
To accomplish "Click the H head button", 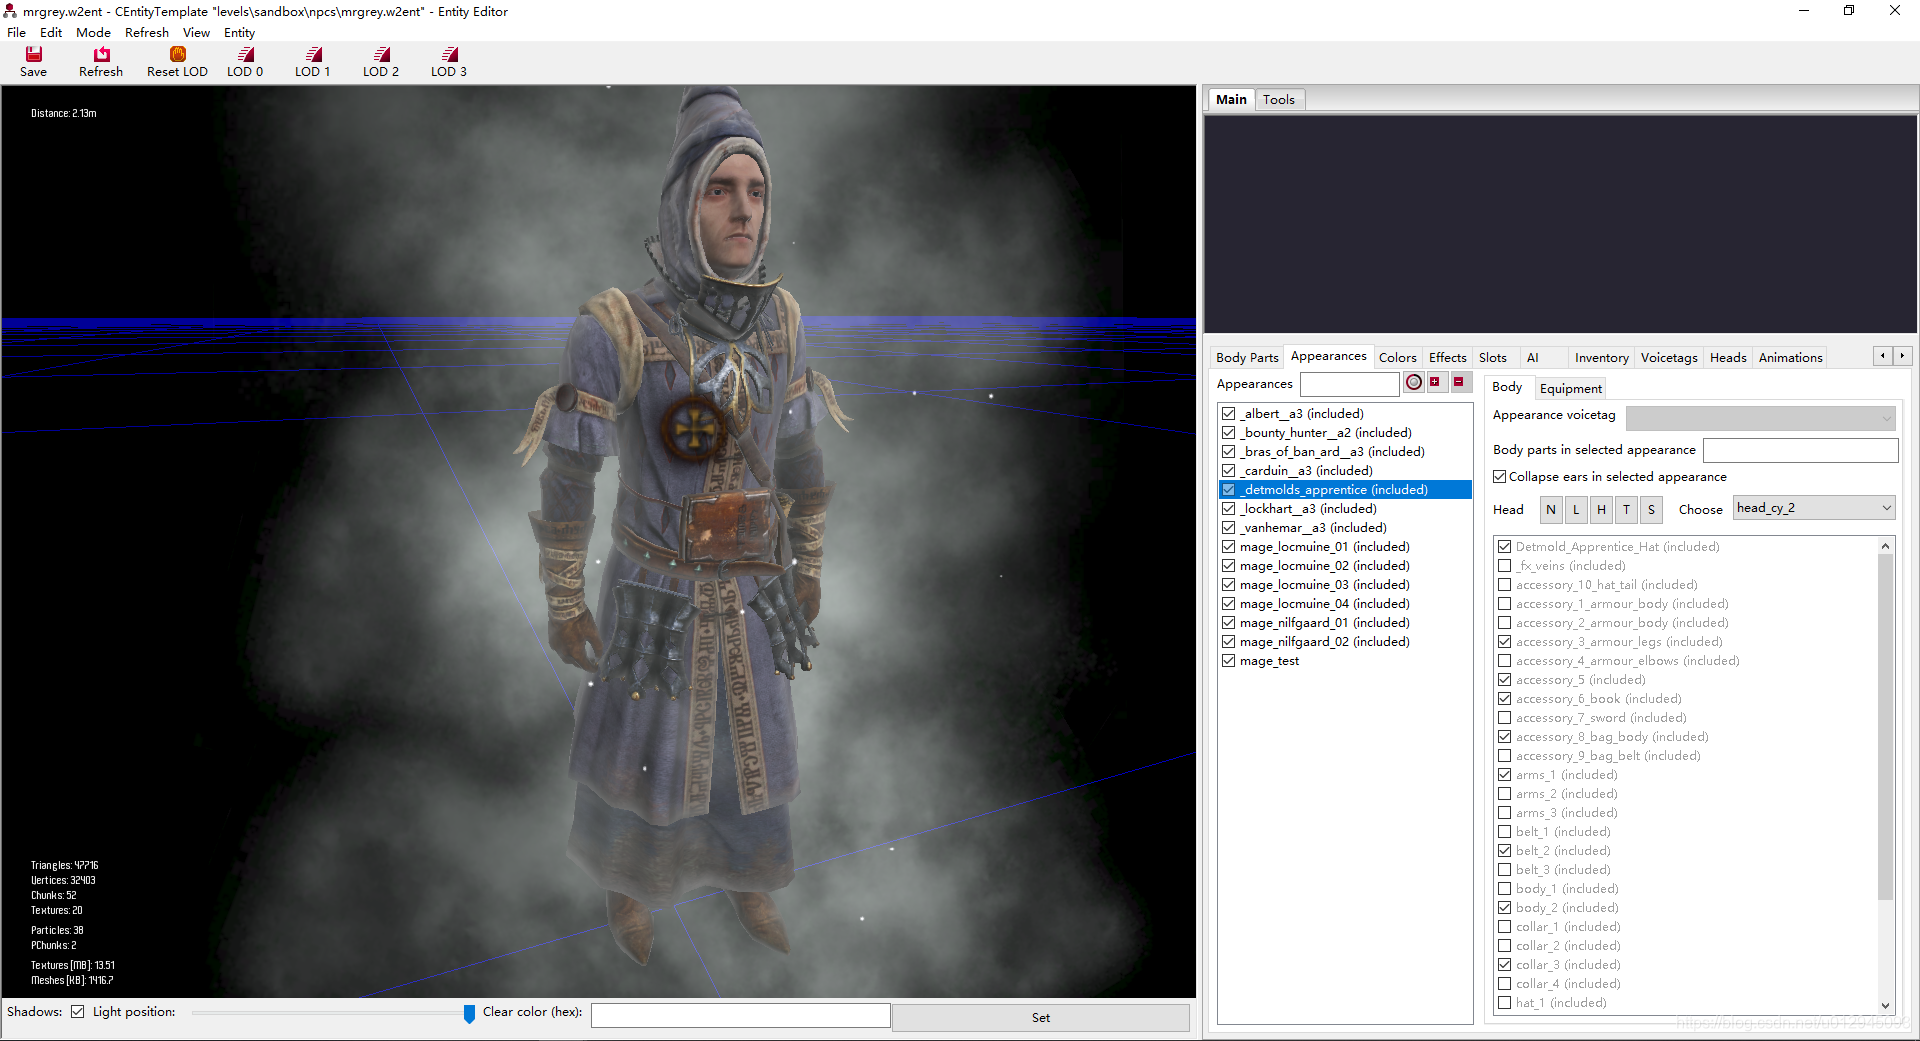I will (1601, 509).
